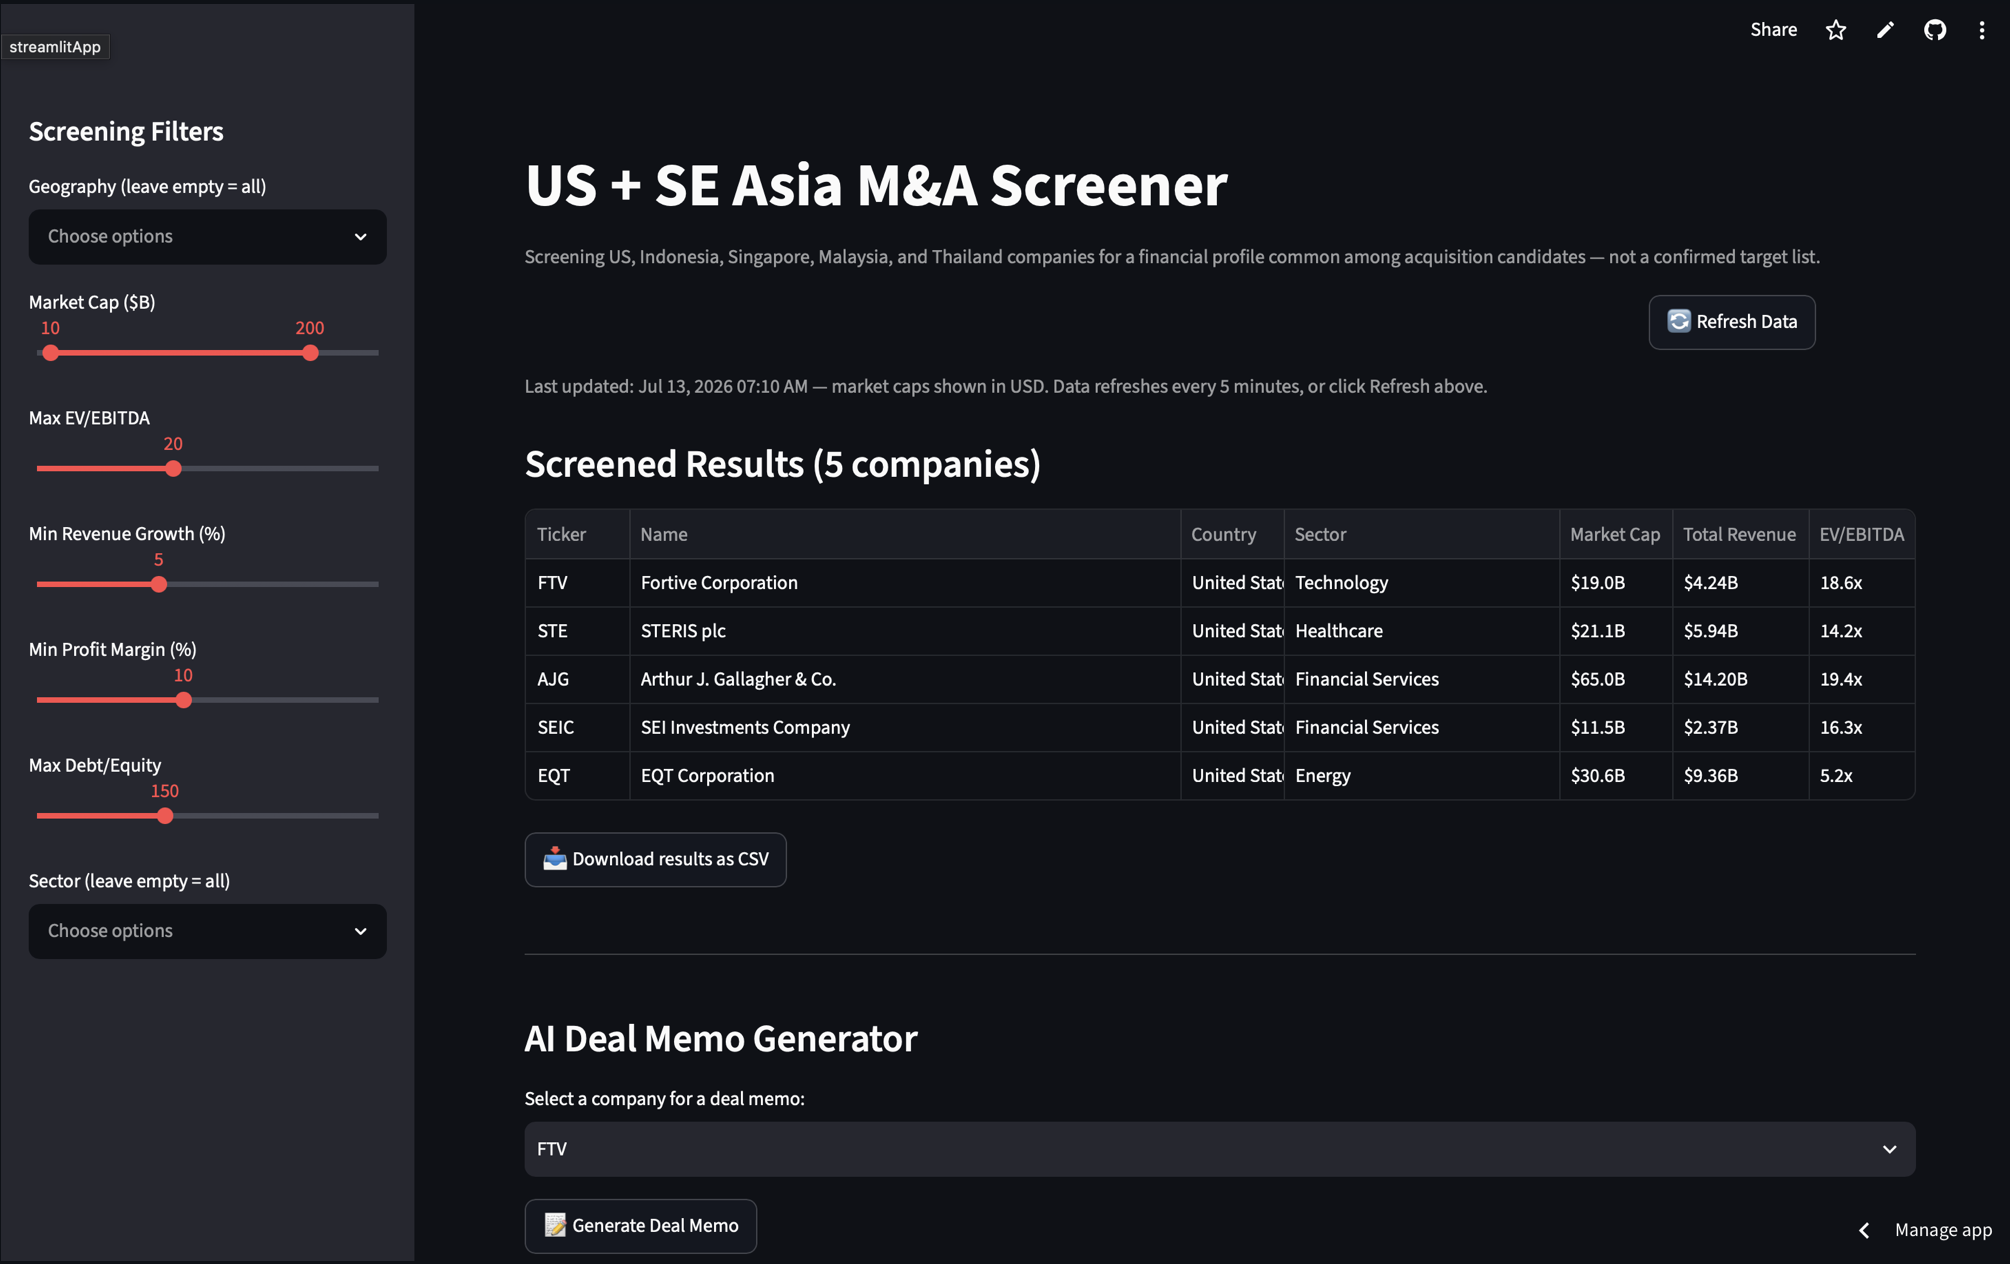Screen dimensions: 2010x1264
Task: Click the Healthcare sector cell
Action: point(1421,631)
